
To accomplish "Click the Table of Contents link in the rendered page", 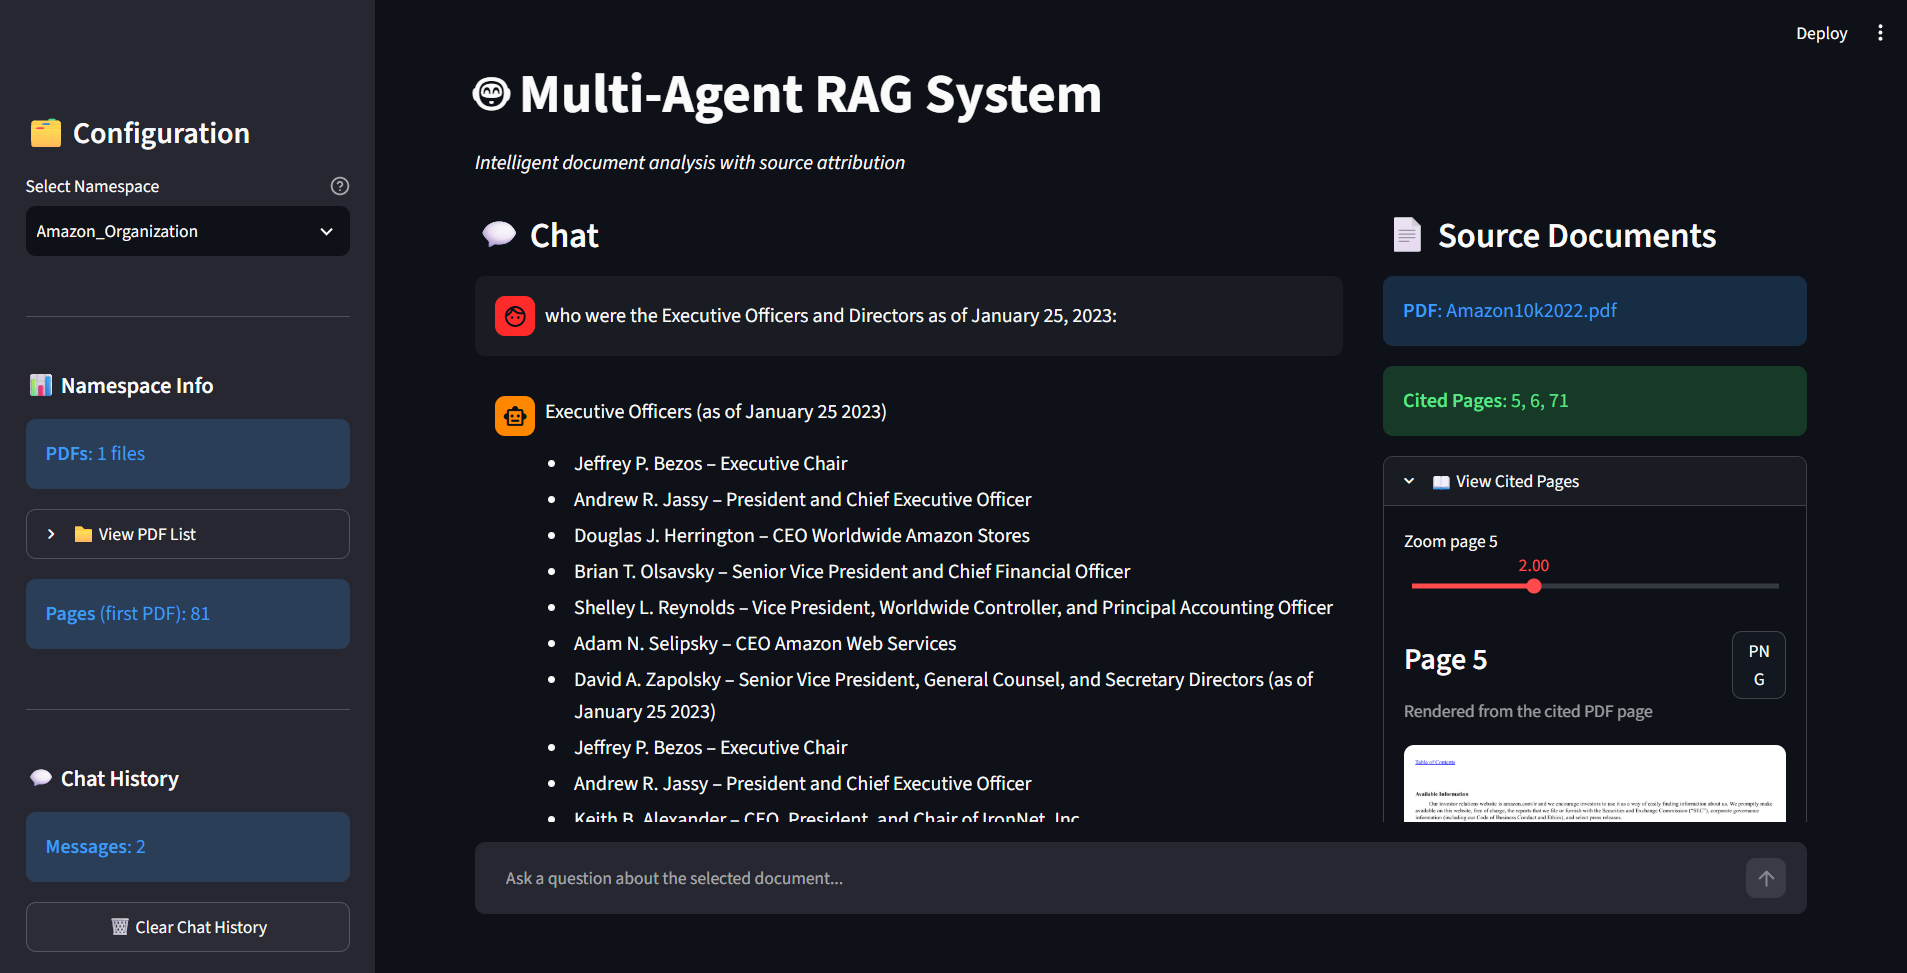I will pos(1435,762).
